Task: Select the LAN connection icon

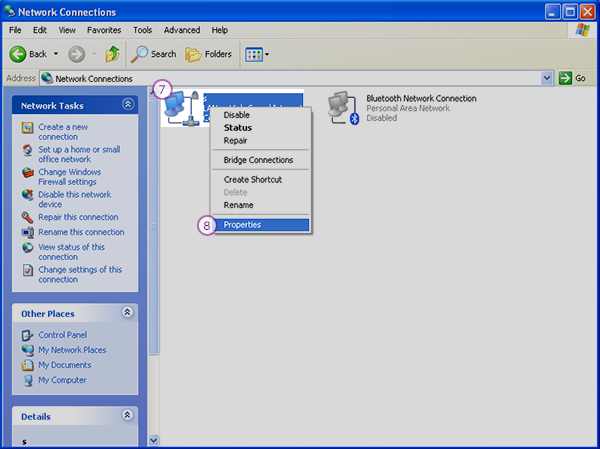Action: 181,108
